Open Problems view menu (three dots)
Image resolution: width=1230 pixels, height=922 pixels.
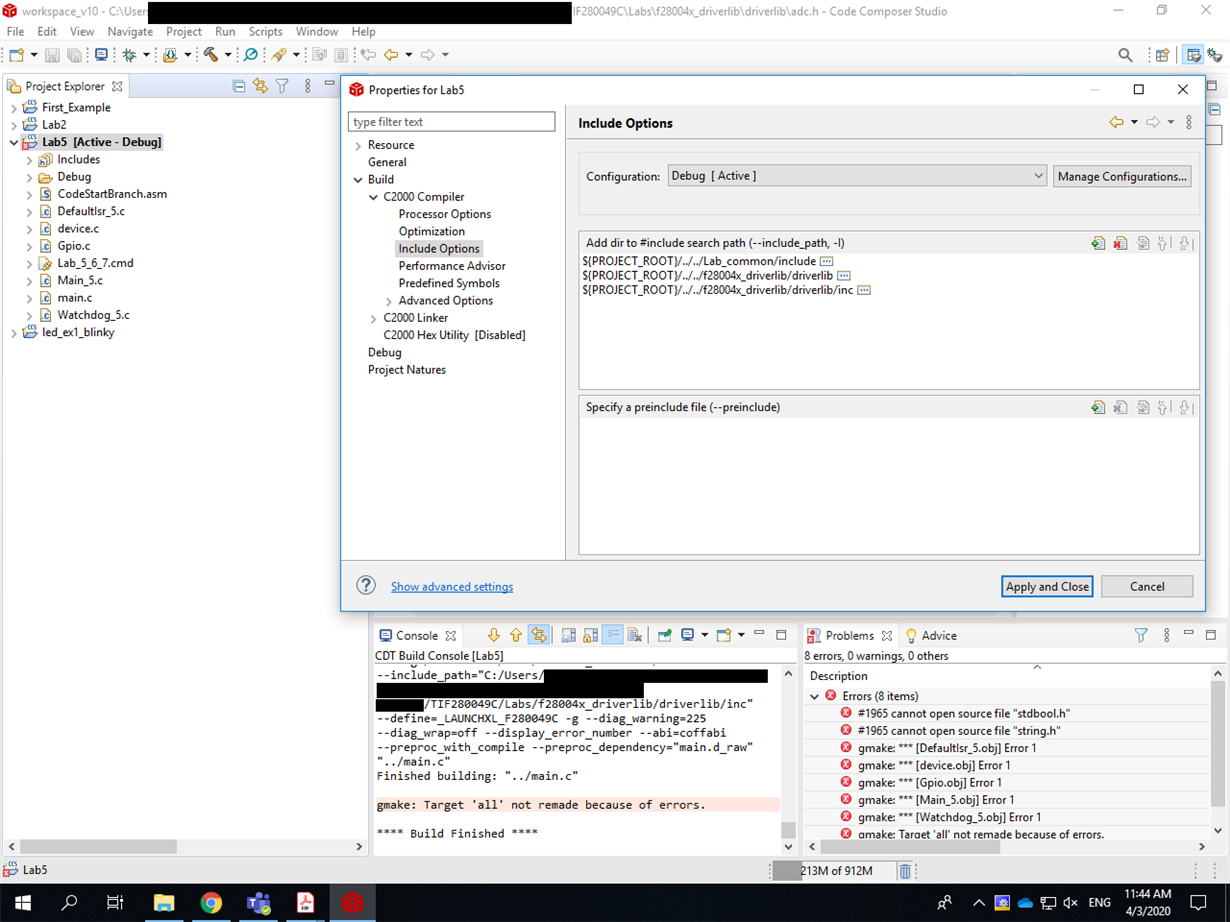1166,635
